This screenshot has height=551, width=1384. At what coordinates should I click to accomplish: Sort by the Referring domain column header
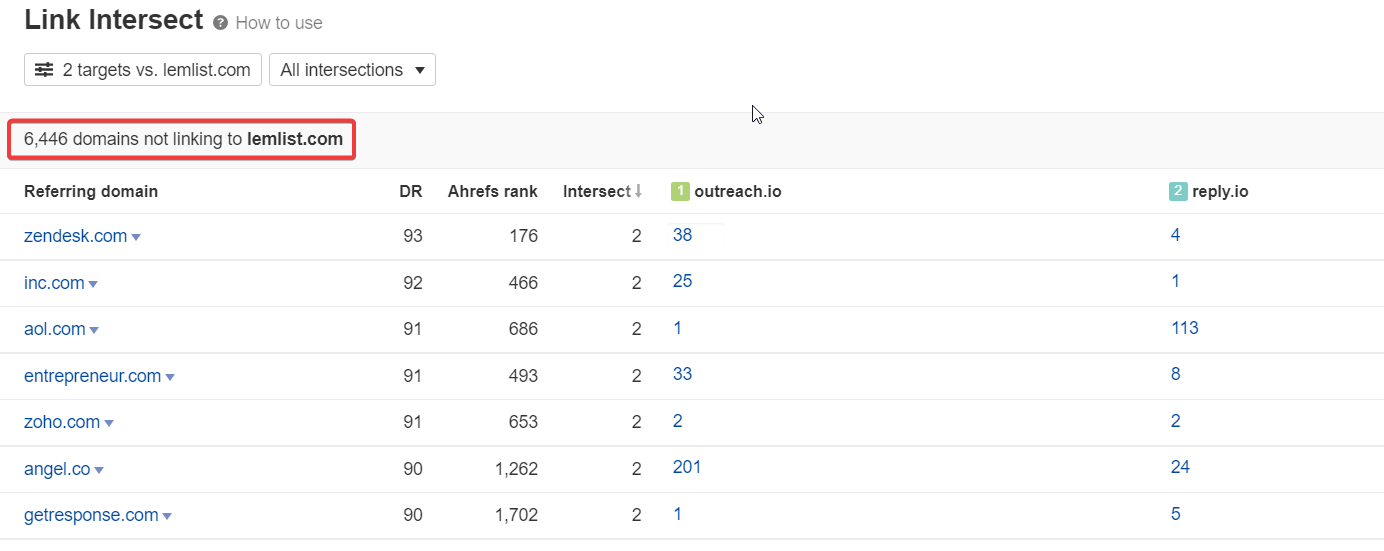click(91, 191)
